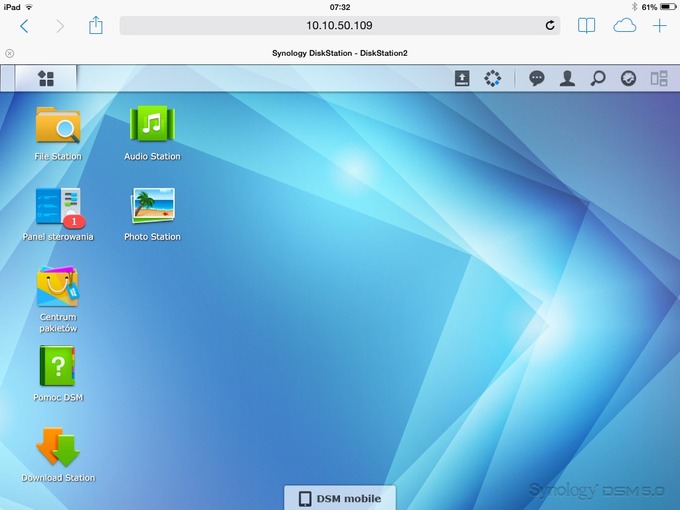The width and height of the screenshot is (680, 510).
Task: Click the spinning background tasks icon
Action: click(492, 78)
